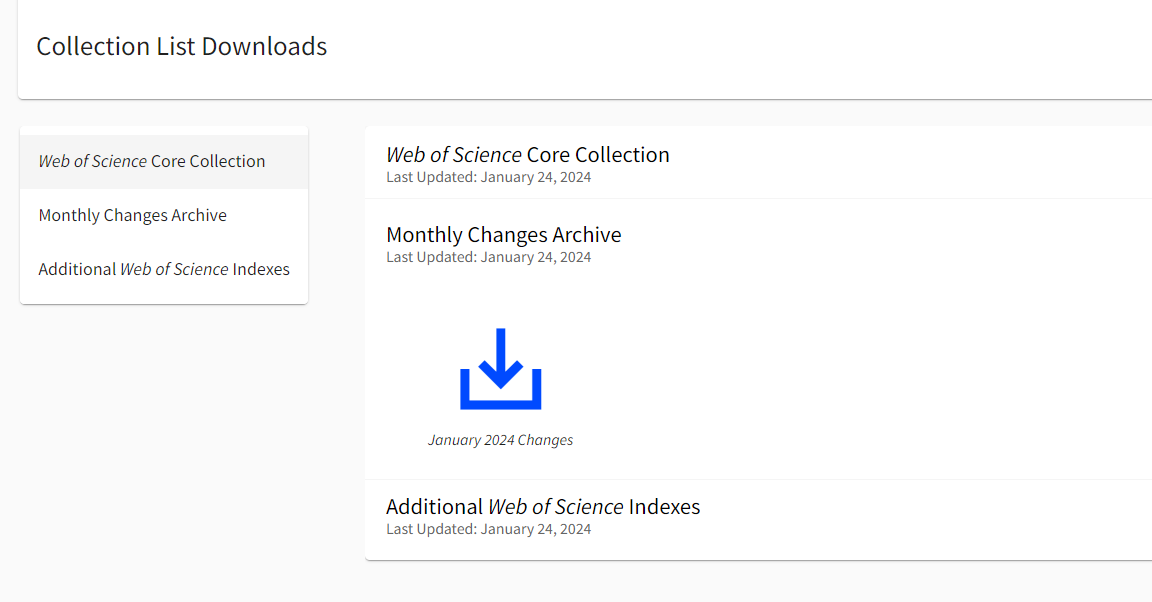Expand the Additional Web of Science Indexes section
1152x602 pixels.
tap(543, 506)
